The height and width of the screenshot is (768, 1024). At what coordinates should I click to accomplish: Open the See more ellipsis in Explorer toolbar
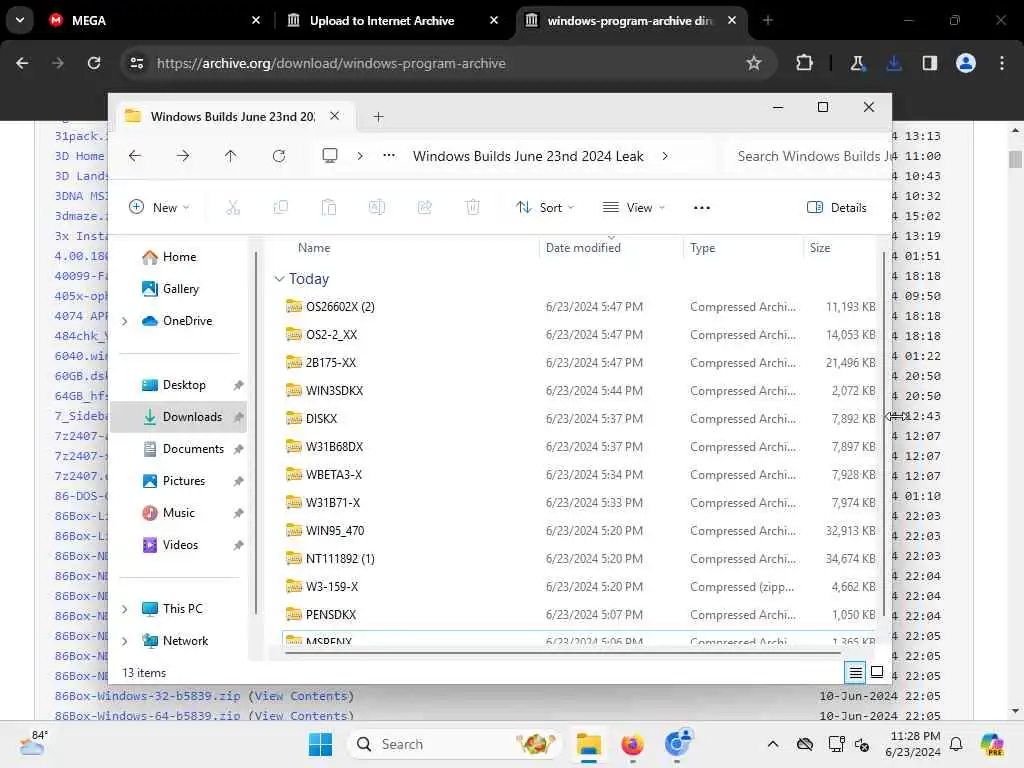[701, 208]
